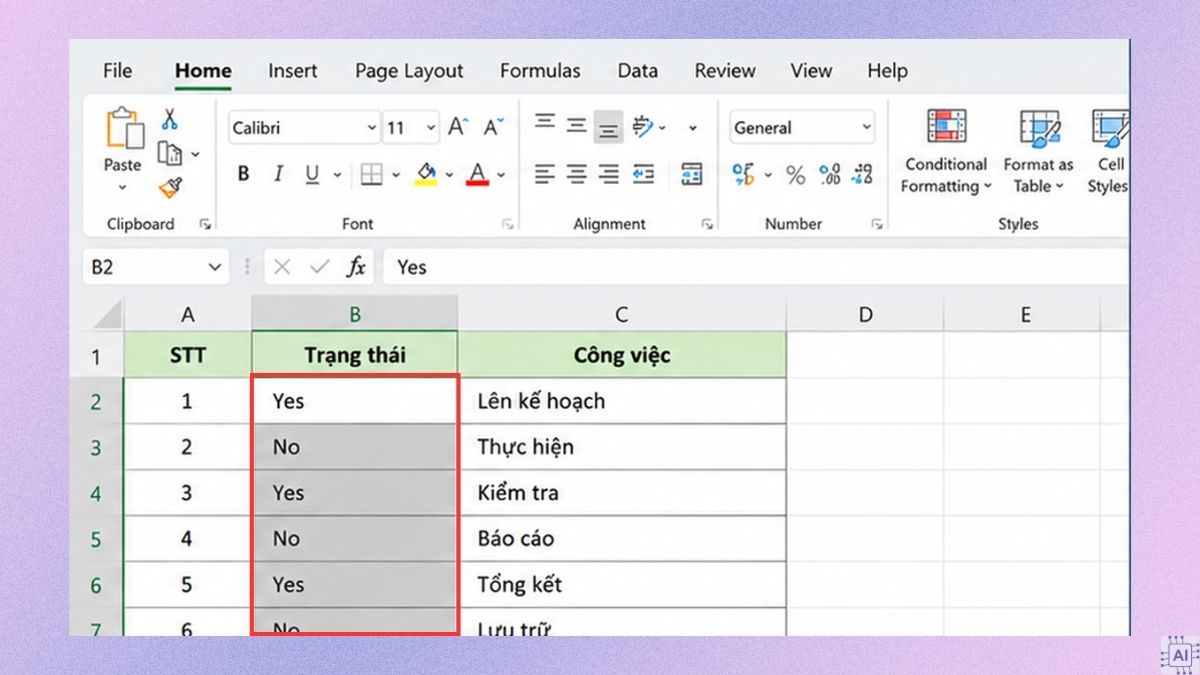
Task: Open the Number group dialog launcher
Action: (x=877, y=225)
